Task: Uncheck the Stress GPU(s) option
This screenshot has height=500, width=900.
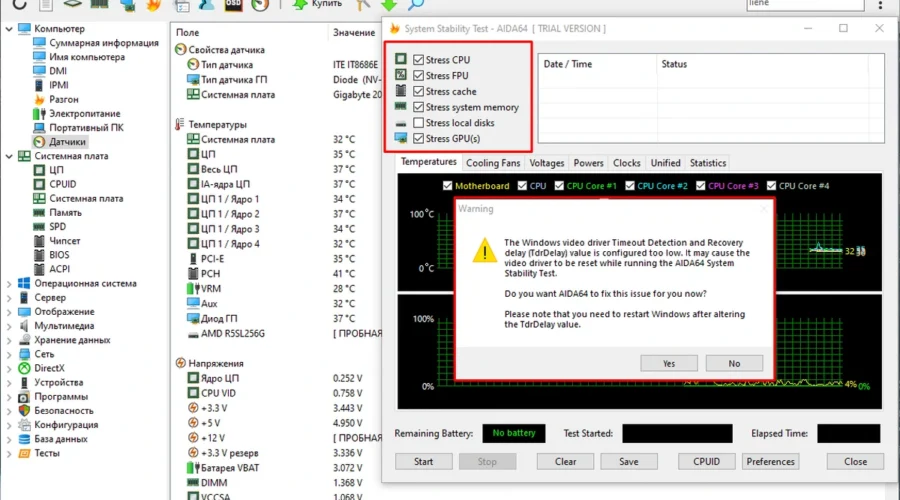Action: [419, 138]
